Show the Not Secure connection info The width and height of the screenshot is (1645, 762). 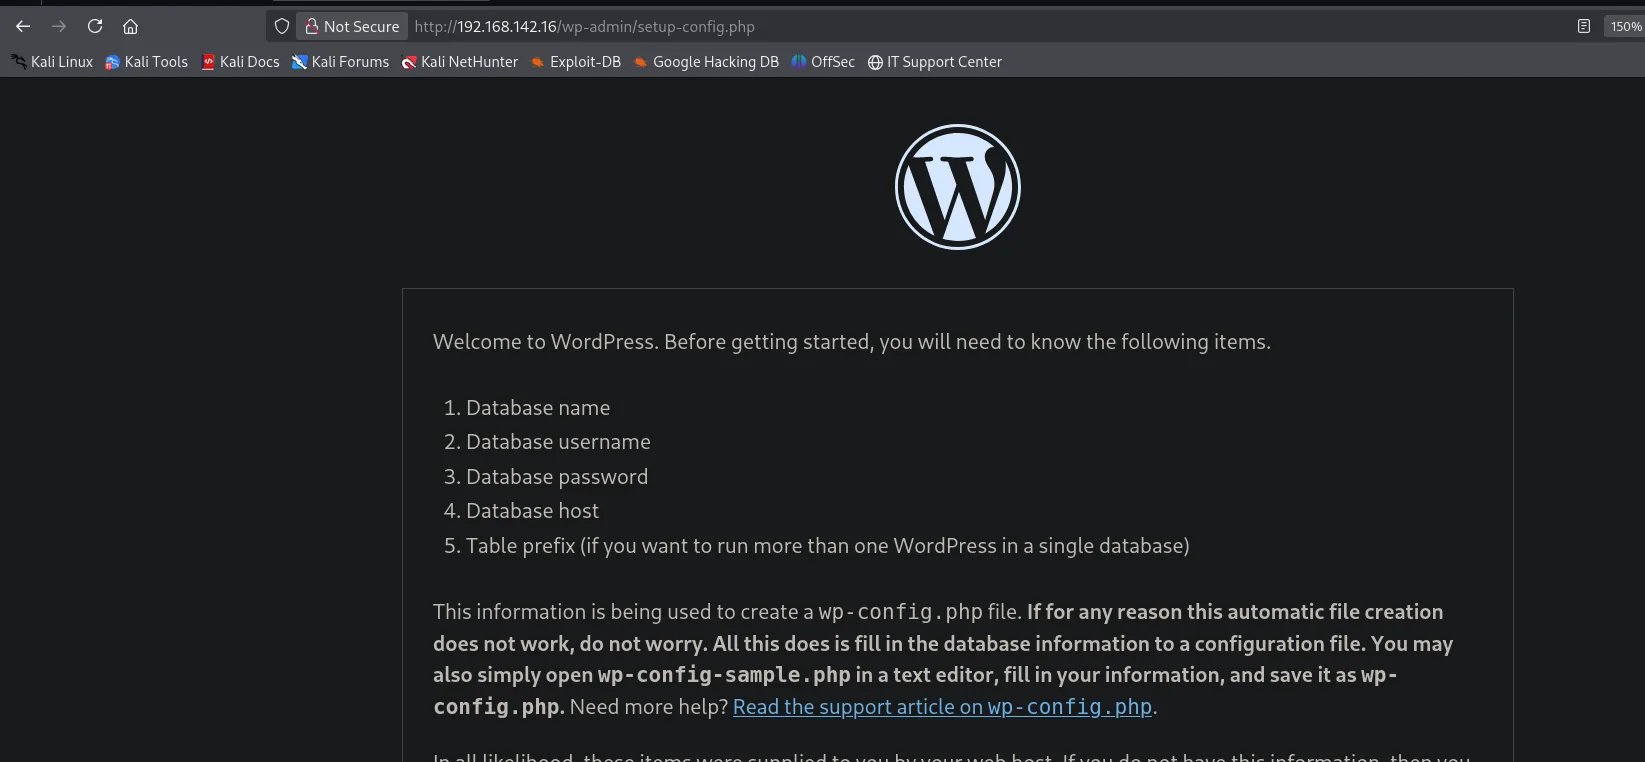pos(352,27)
